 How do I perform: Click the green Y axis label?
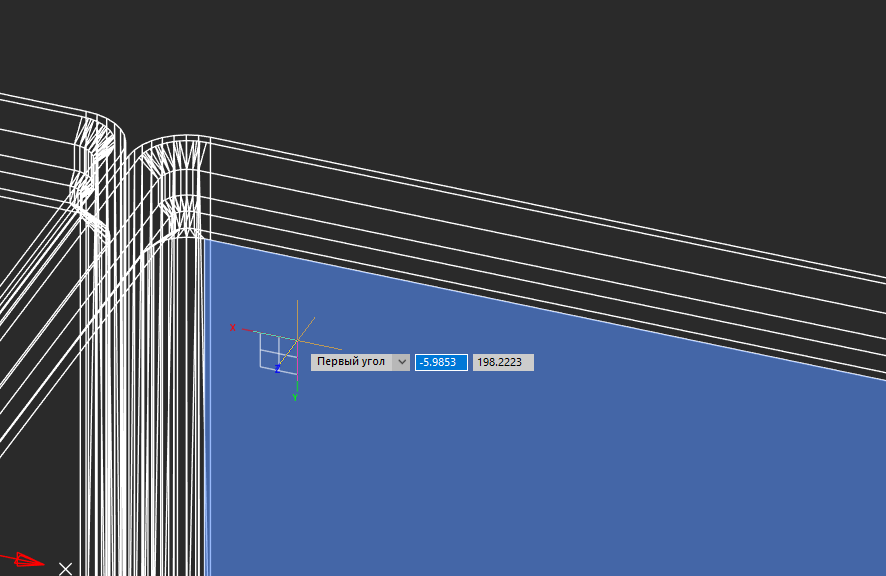point(295,398)
